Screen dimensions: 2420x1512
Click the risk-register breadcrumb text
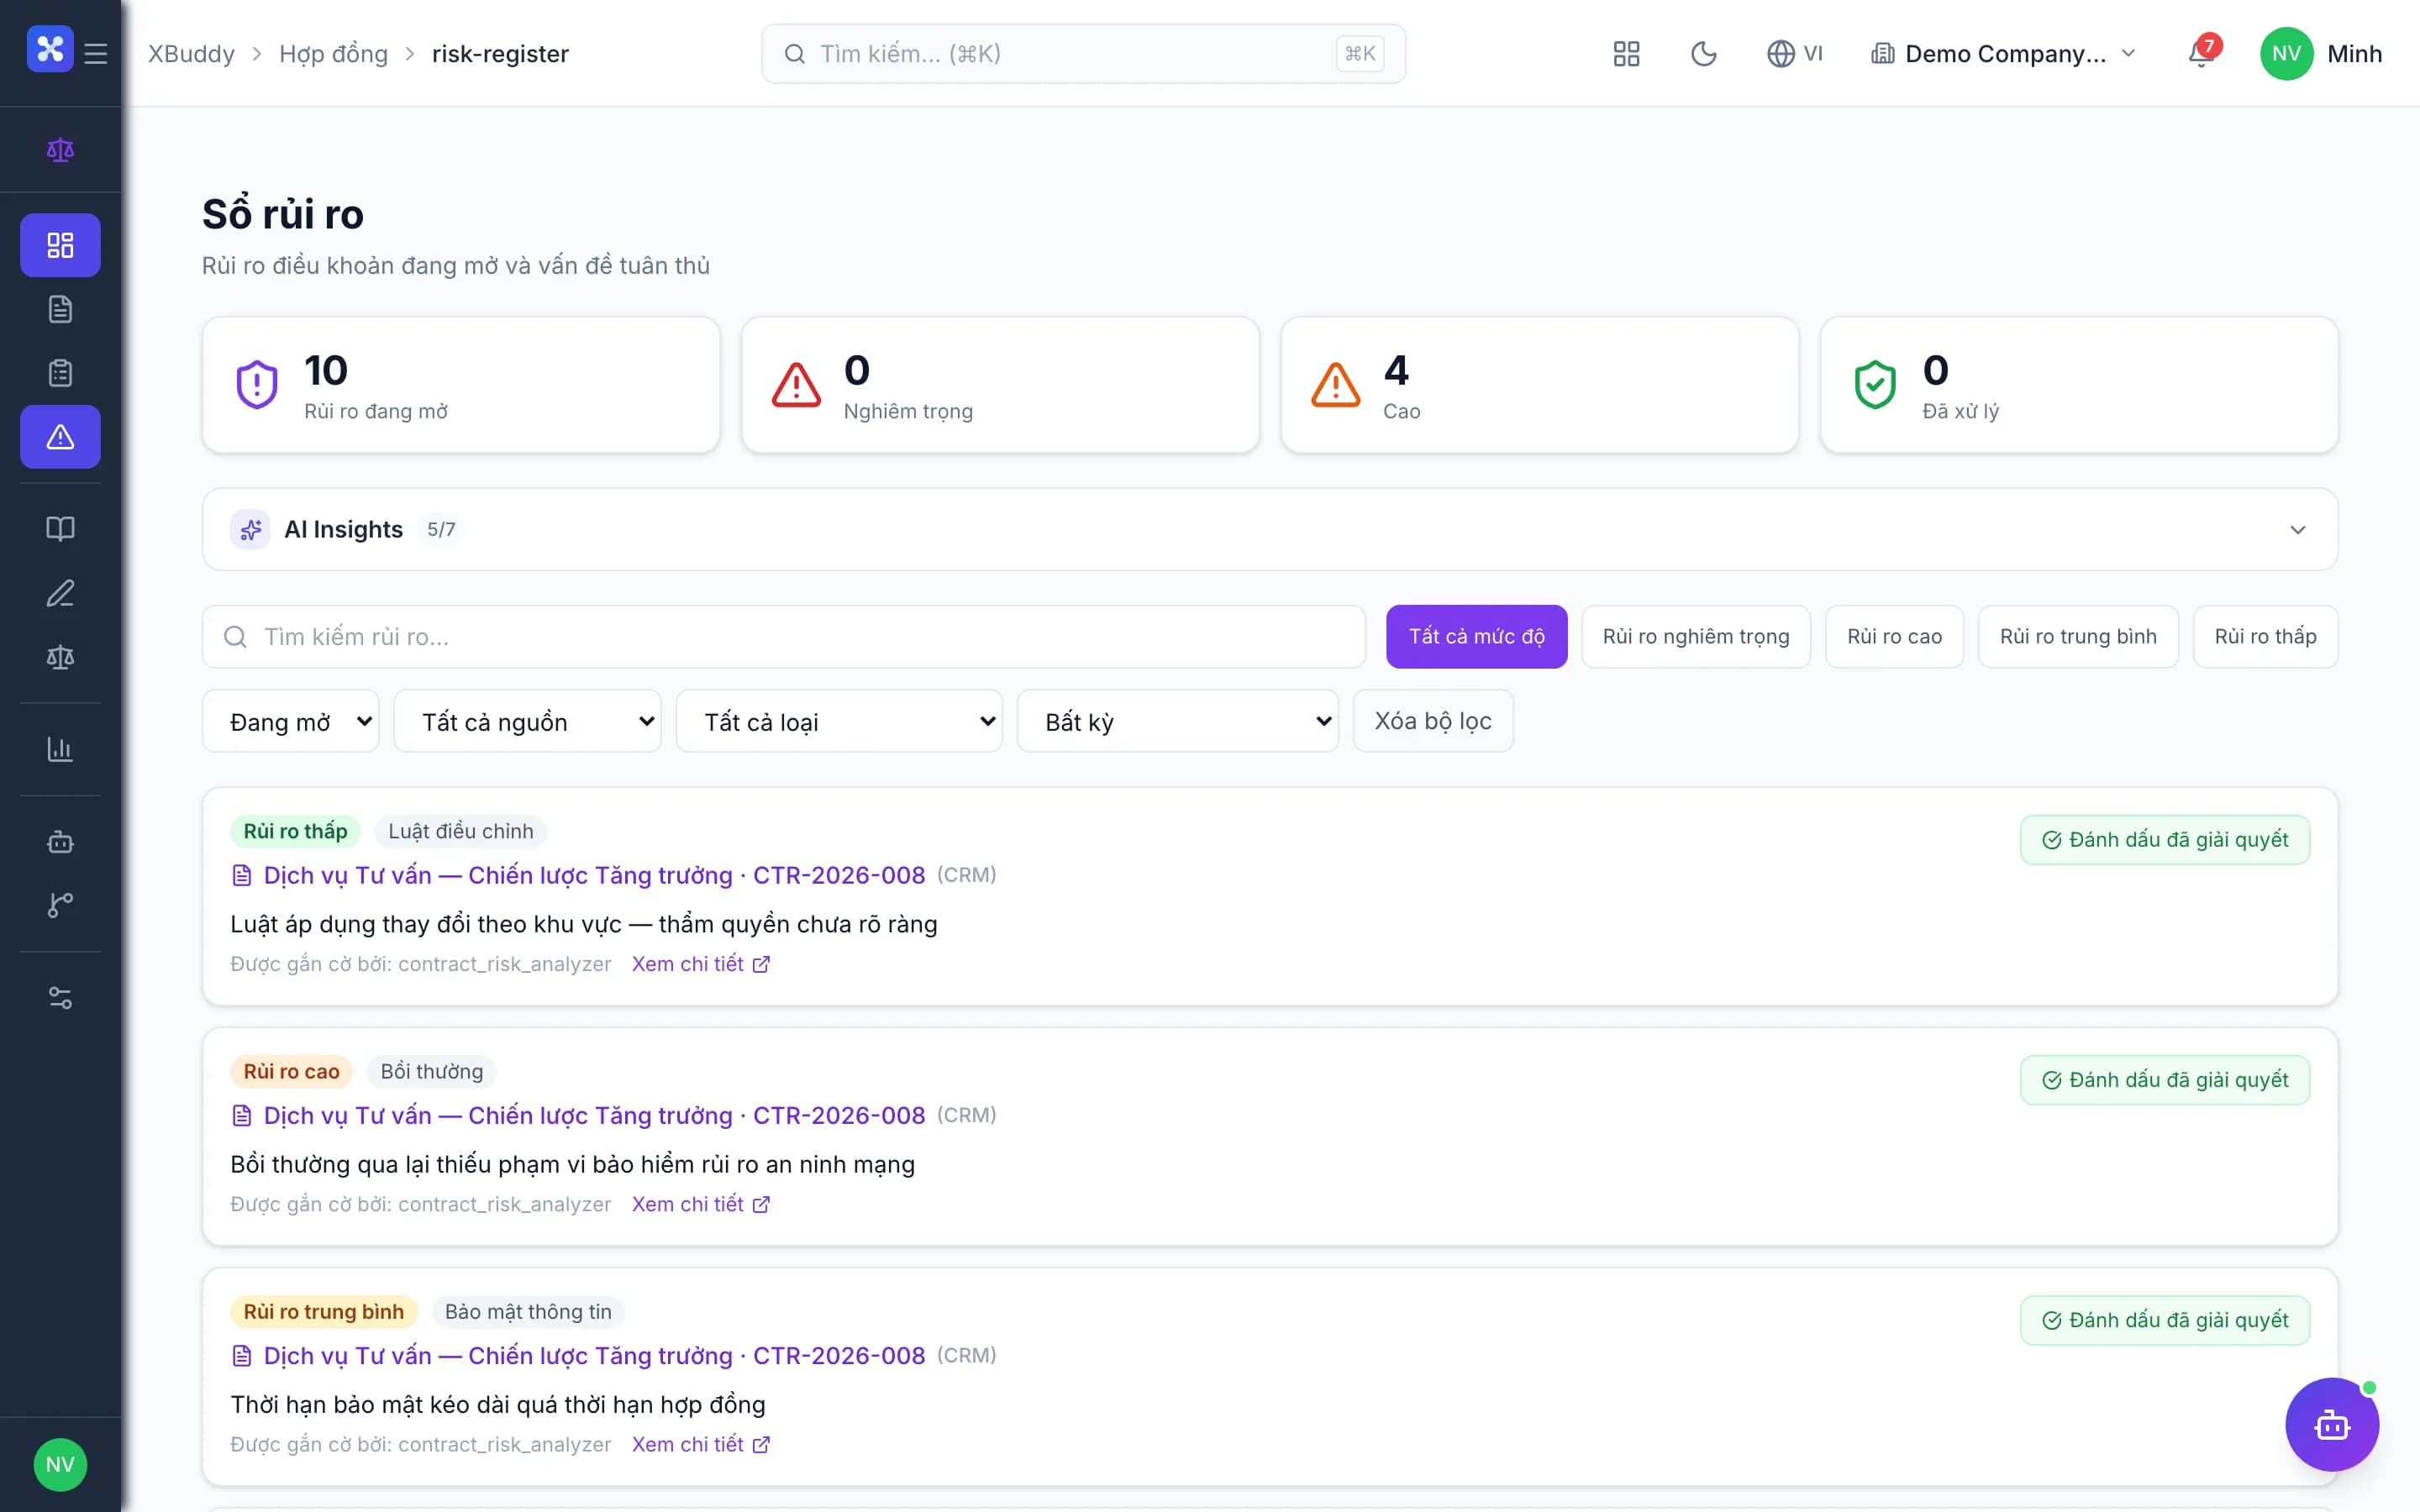(500, 54)
